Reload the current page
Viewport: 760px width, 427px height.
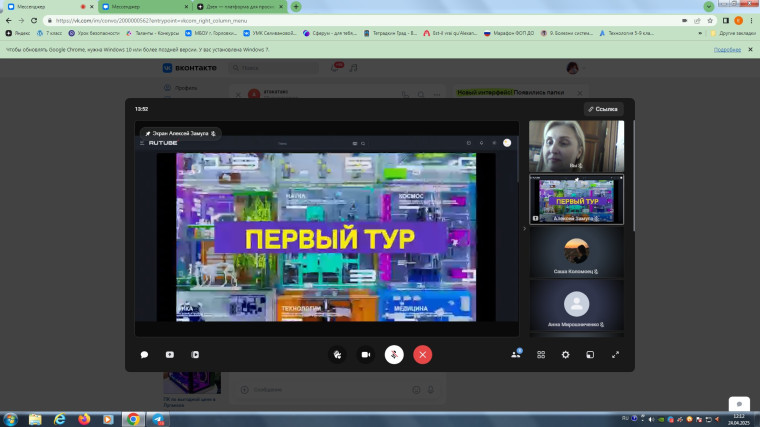(x=34, y=20)
